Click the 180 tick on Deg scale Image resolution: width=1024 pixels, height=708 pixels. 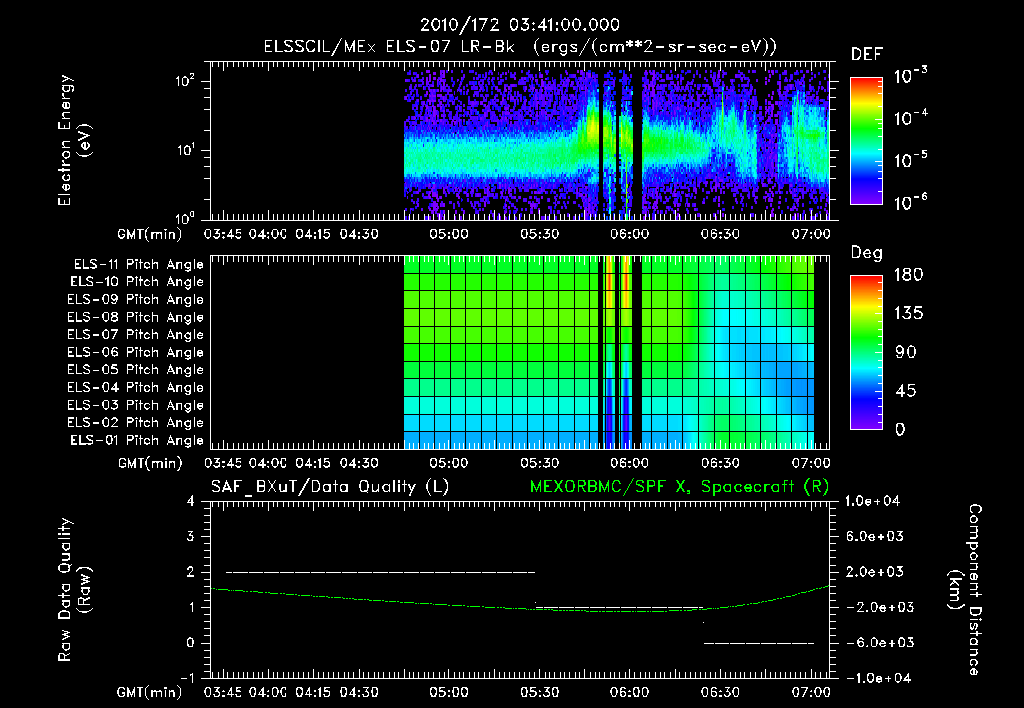[908, 275]
